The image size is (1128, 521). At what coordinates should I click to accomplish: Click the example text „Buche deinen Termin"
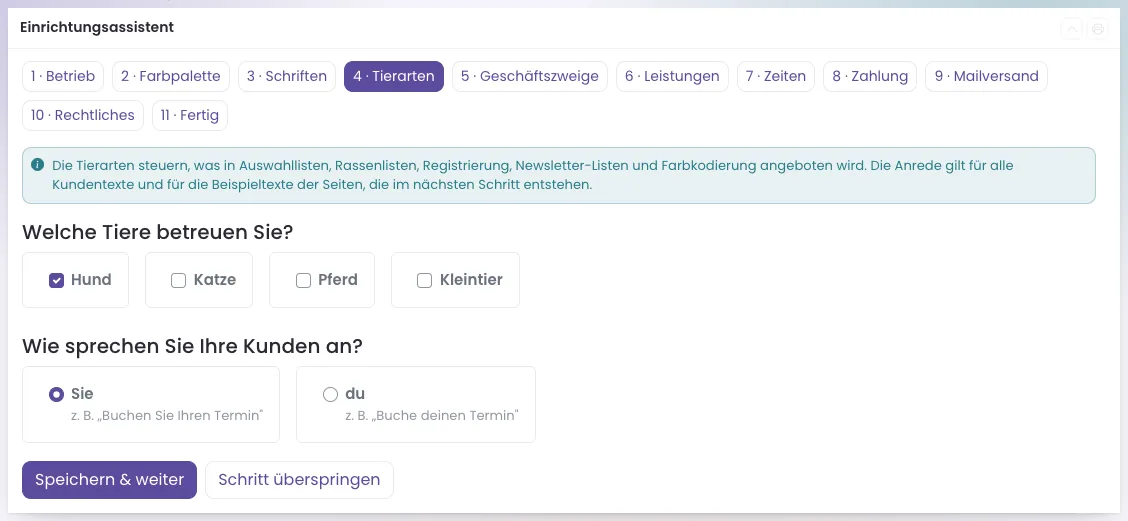click(x=445, y=416)
